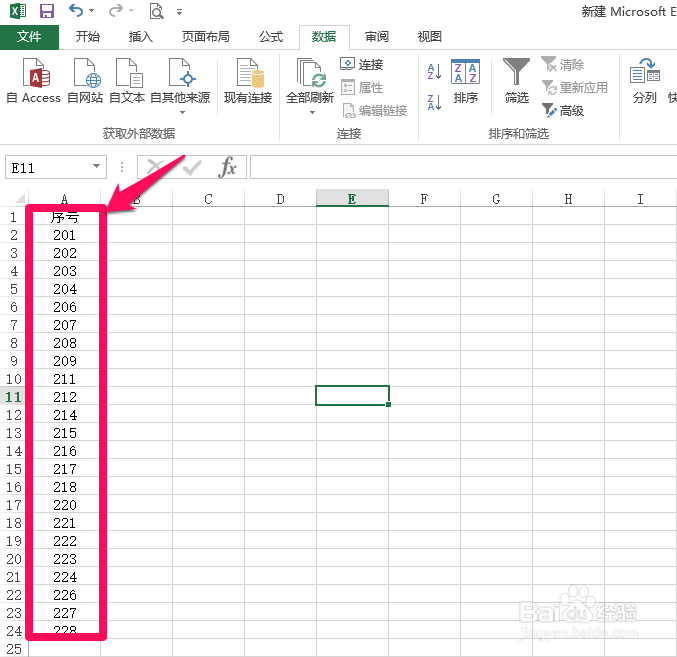Screen dimensions: 677x657
Task: Select cell containing 201
Action: click(x=64, y=235)
